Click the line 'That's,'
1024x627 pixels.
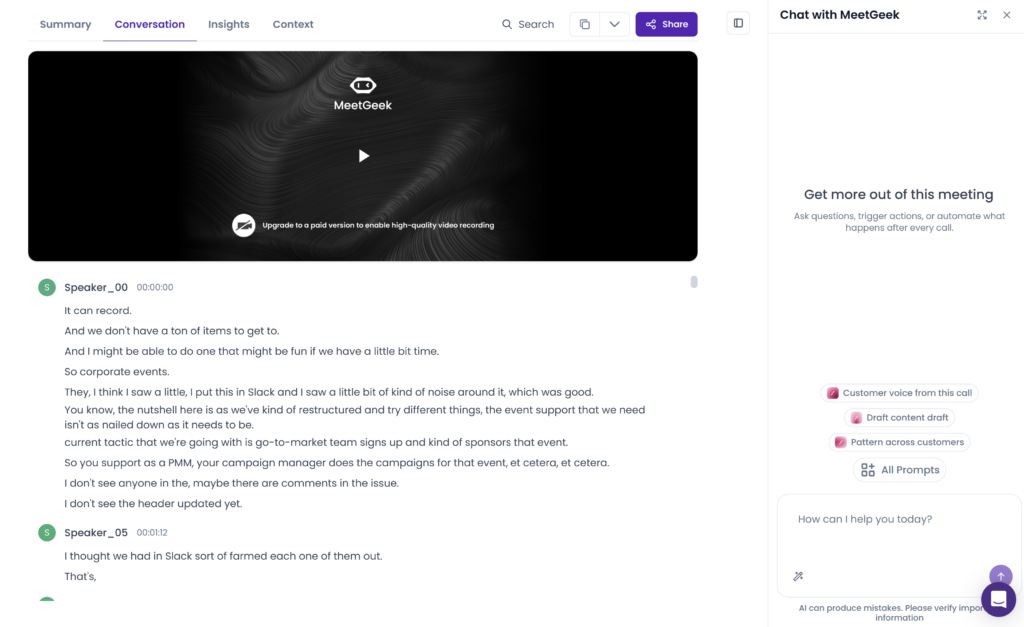click(80, 576)
